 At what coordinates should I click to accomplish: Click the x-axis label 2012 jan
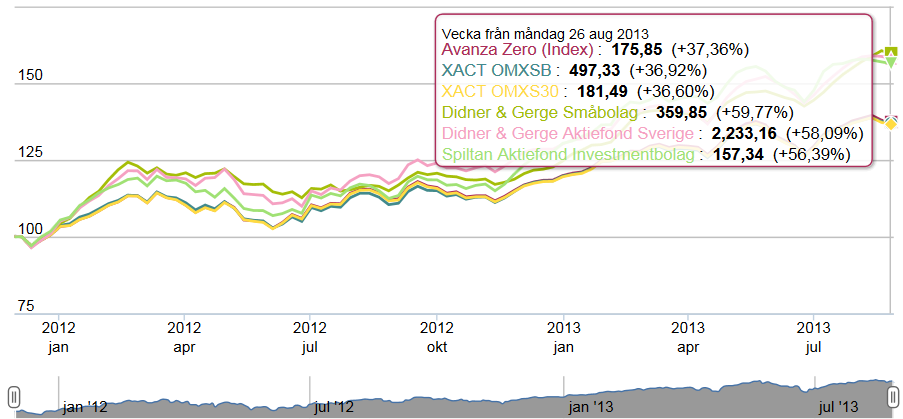(x=59, y=338)
